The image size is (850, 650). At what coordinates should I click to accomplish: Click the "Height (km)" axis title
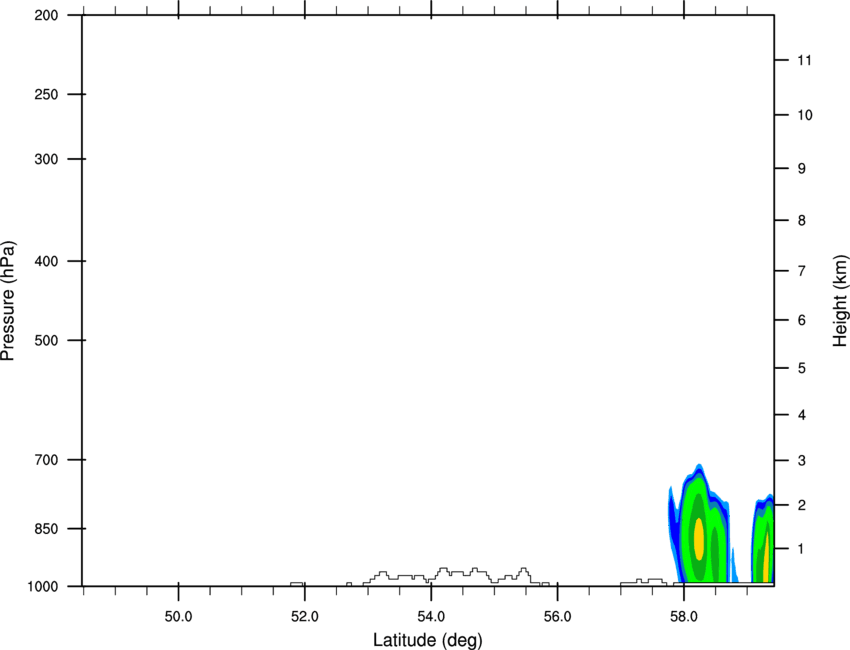tap(840, 301)
